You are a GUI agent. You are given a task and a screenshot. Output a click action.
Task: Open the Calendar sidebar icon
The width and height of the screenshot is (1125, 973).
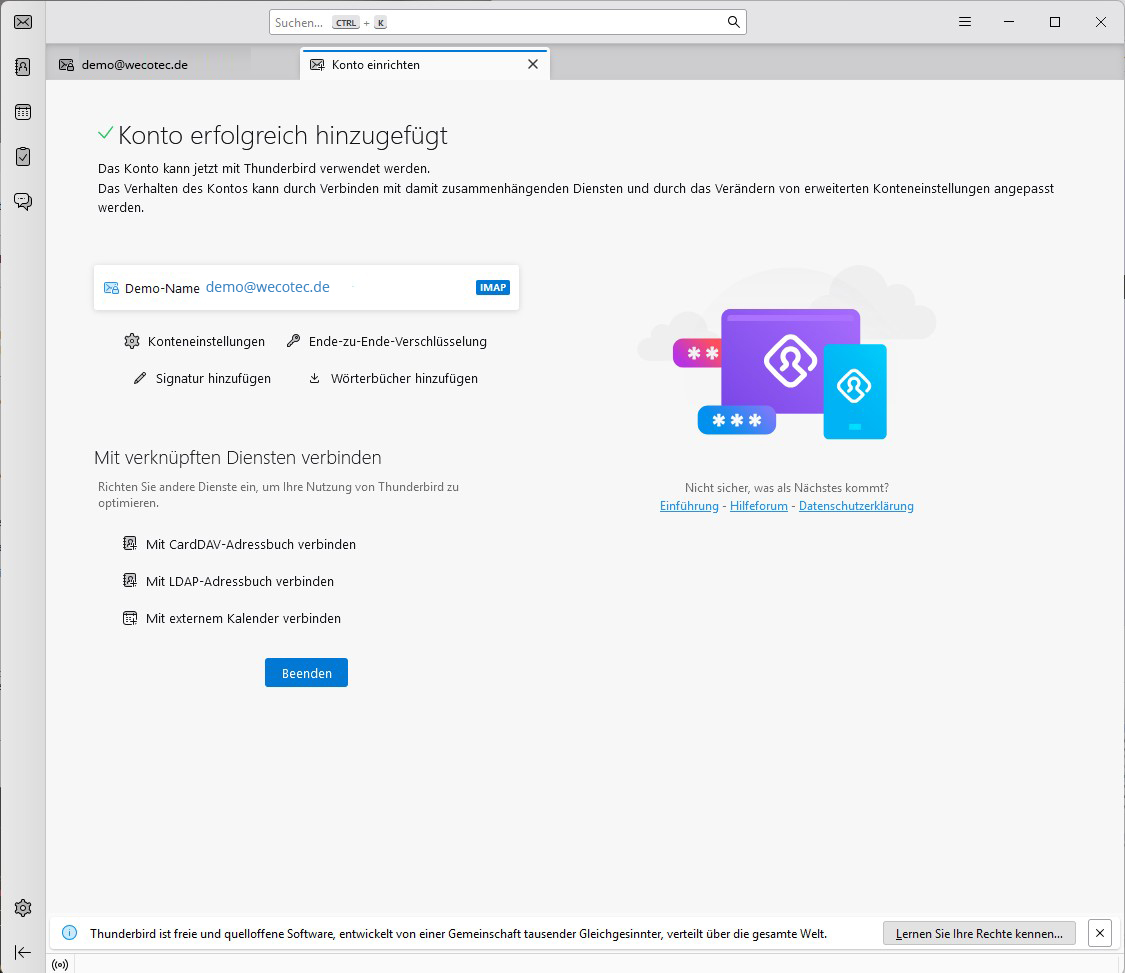tap(23, 112)
